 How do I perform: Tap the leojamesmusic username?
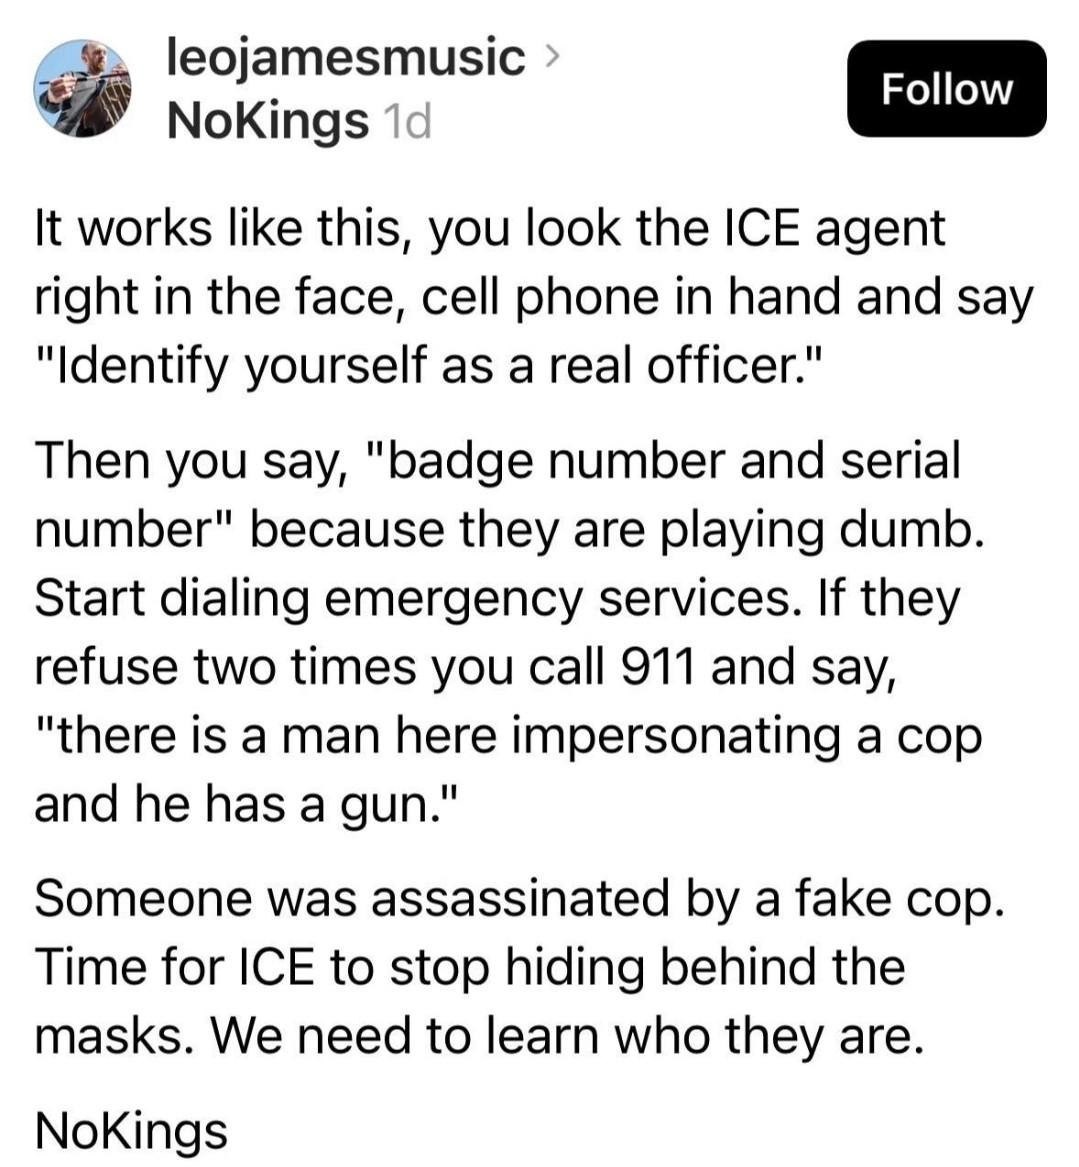tap(346, 58)
